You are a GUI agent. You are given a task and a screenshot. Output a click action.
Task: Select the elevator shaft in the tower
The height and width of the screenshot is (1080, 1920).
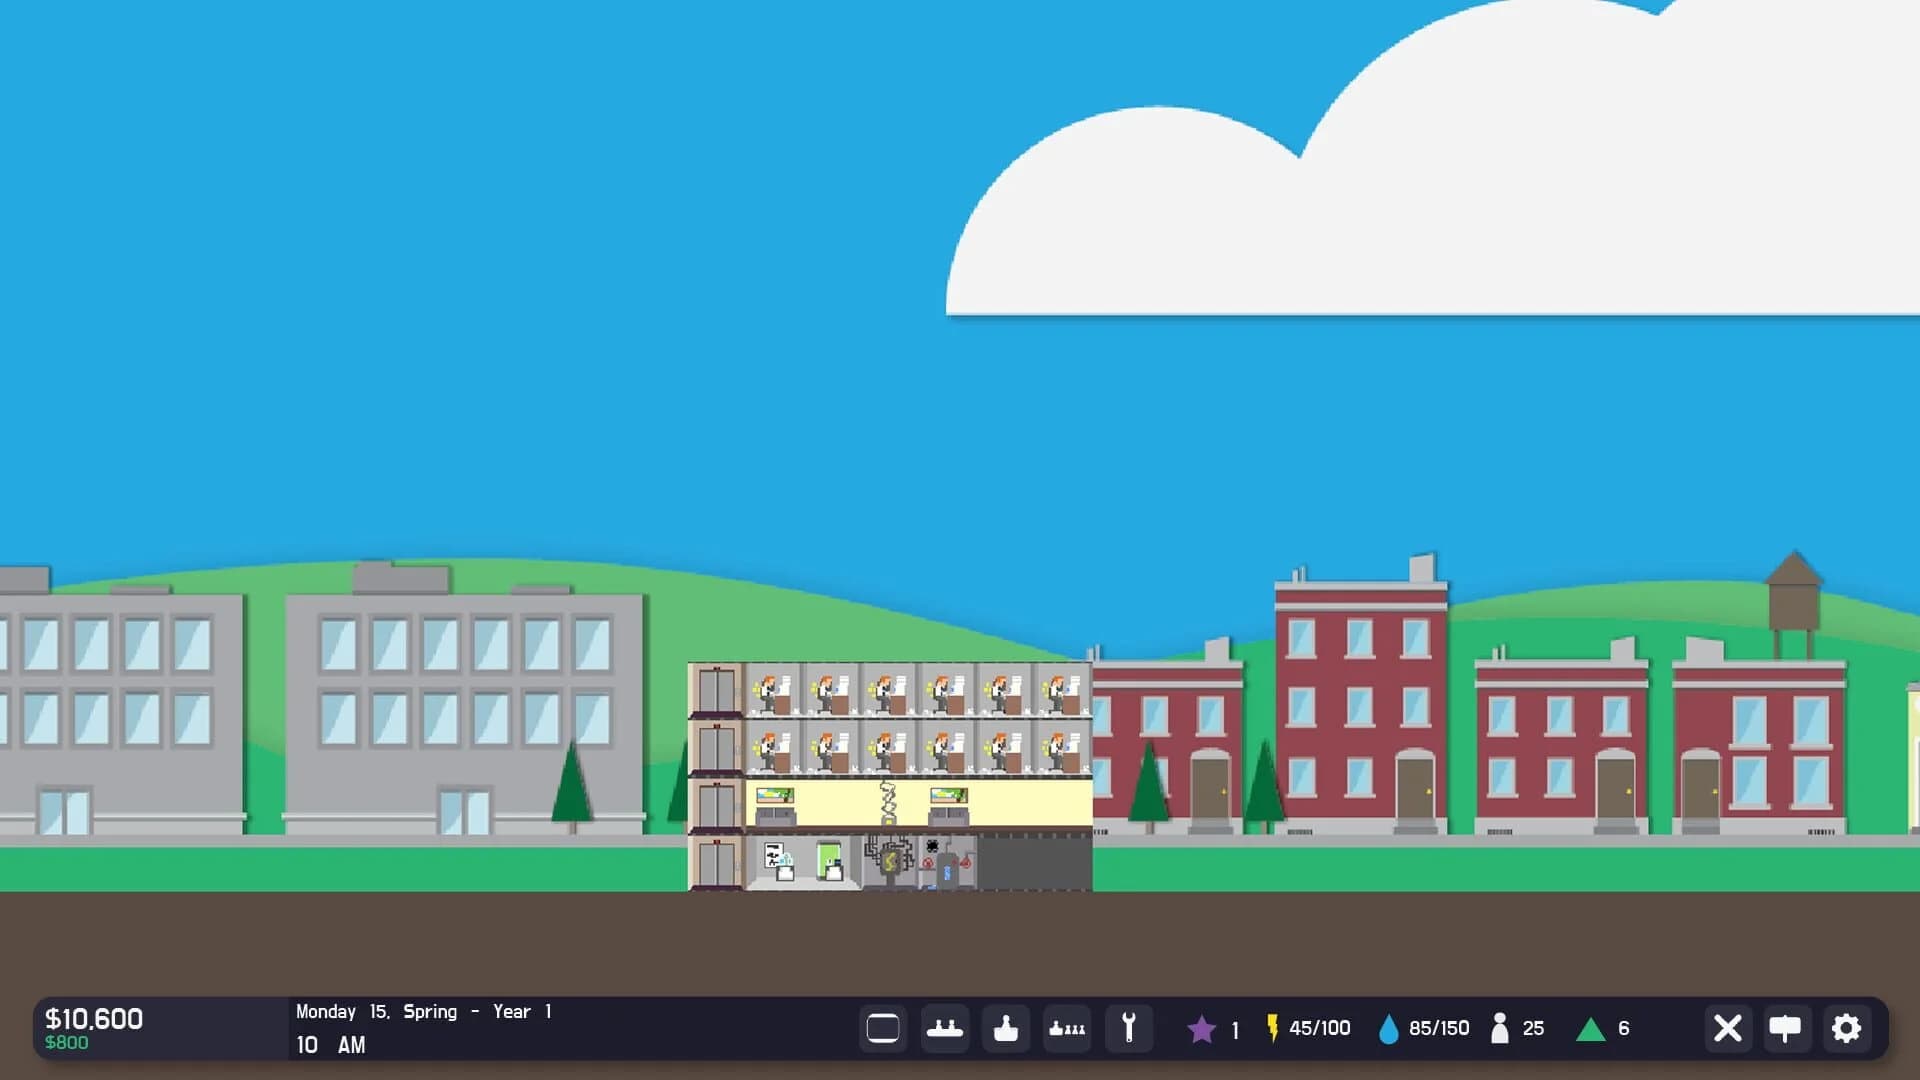(716, 760)
